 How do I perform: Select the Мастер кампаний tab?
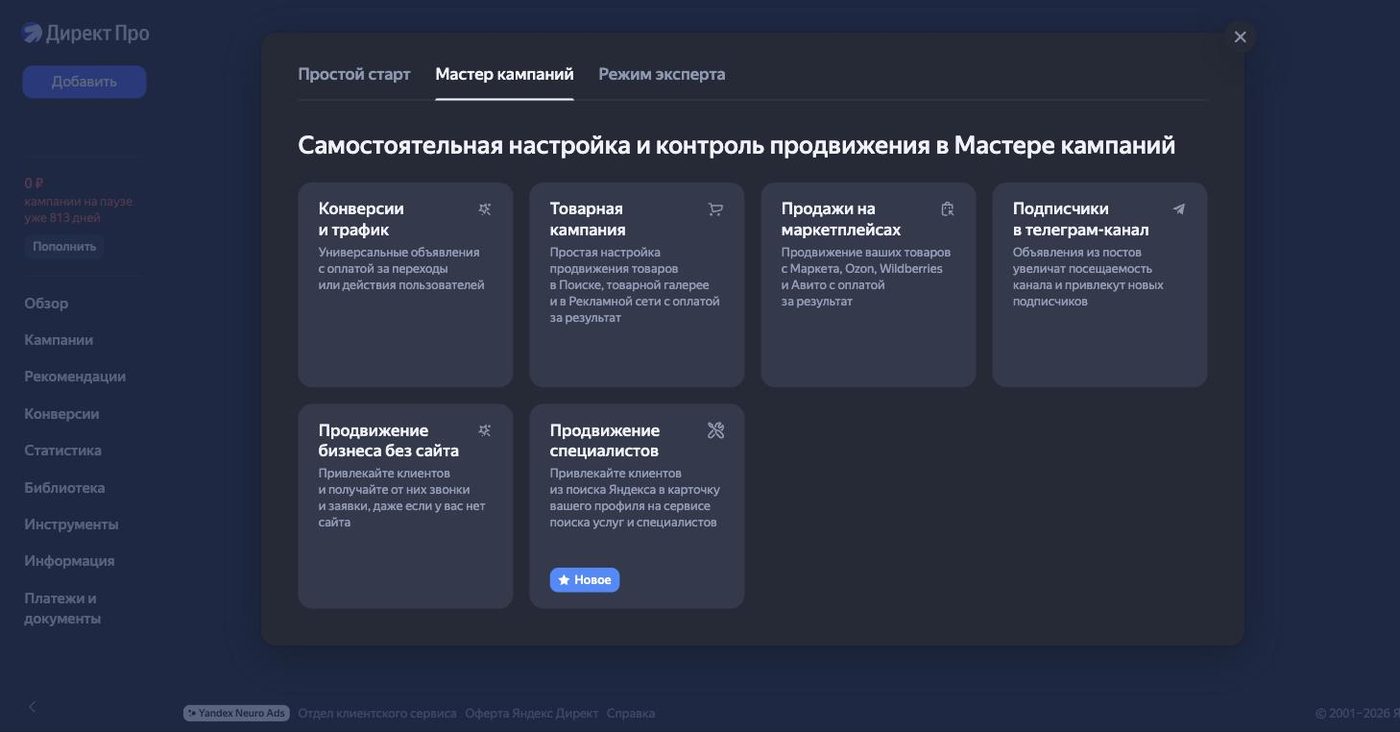[x=505, y=74]
